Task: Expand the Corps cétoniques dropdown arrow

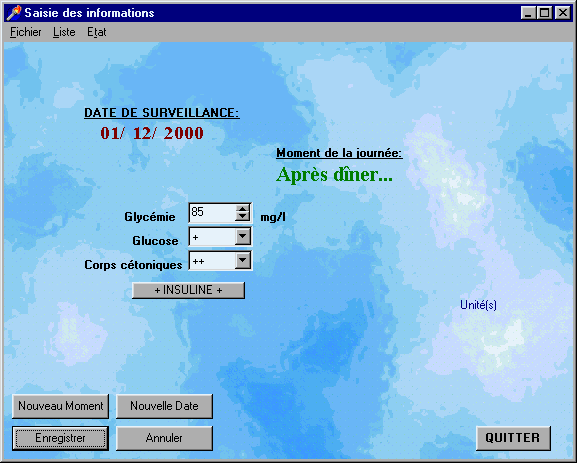Action: click(x=243, y=260)
